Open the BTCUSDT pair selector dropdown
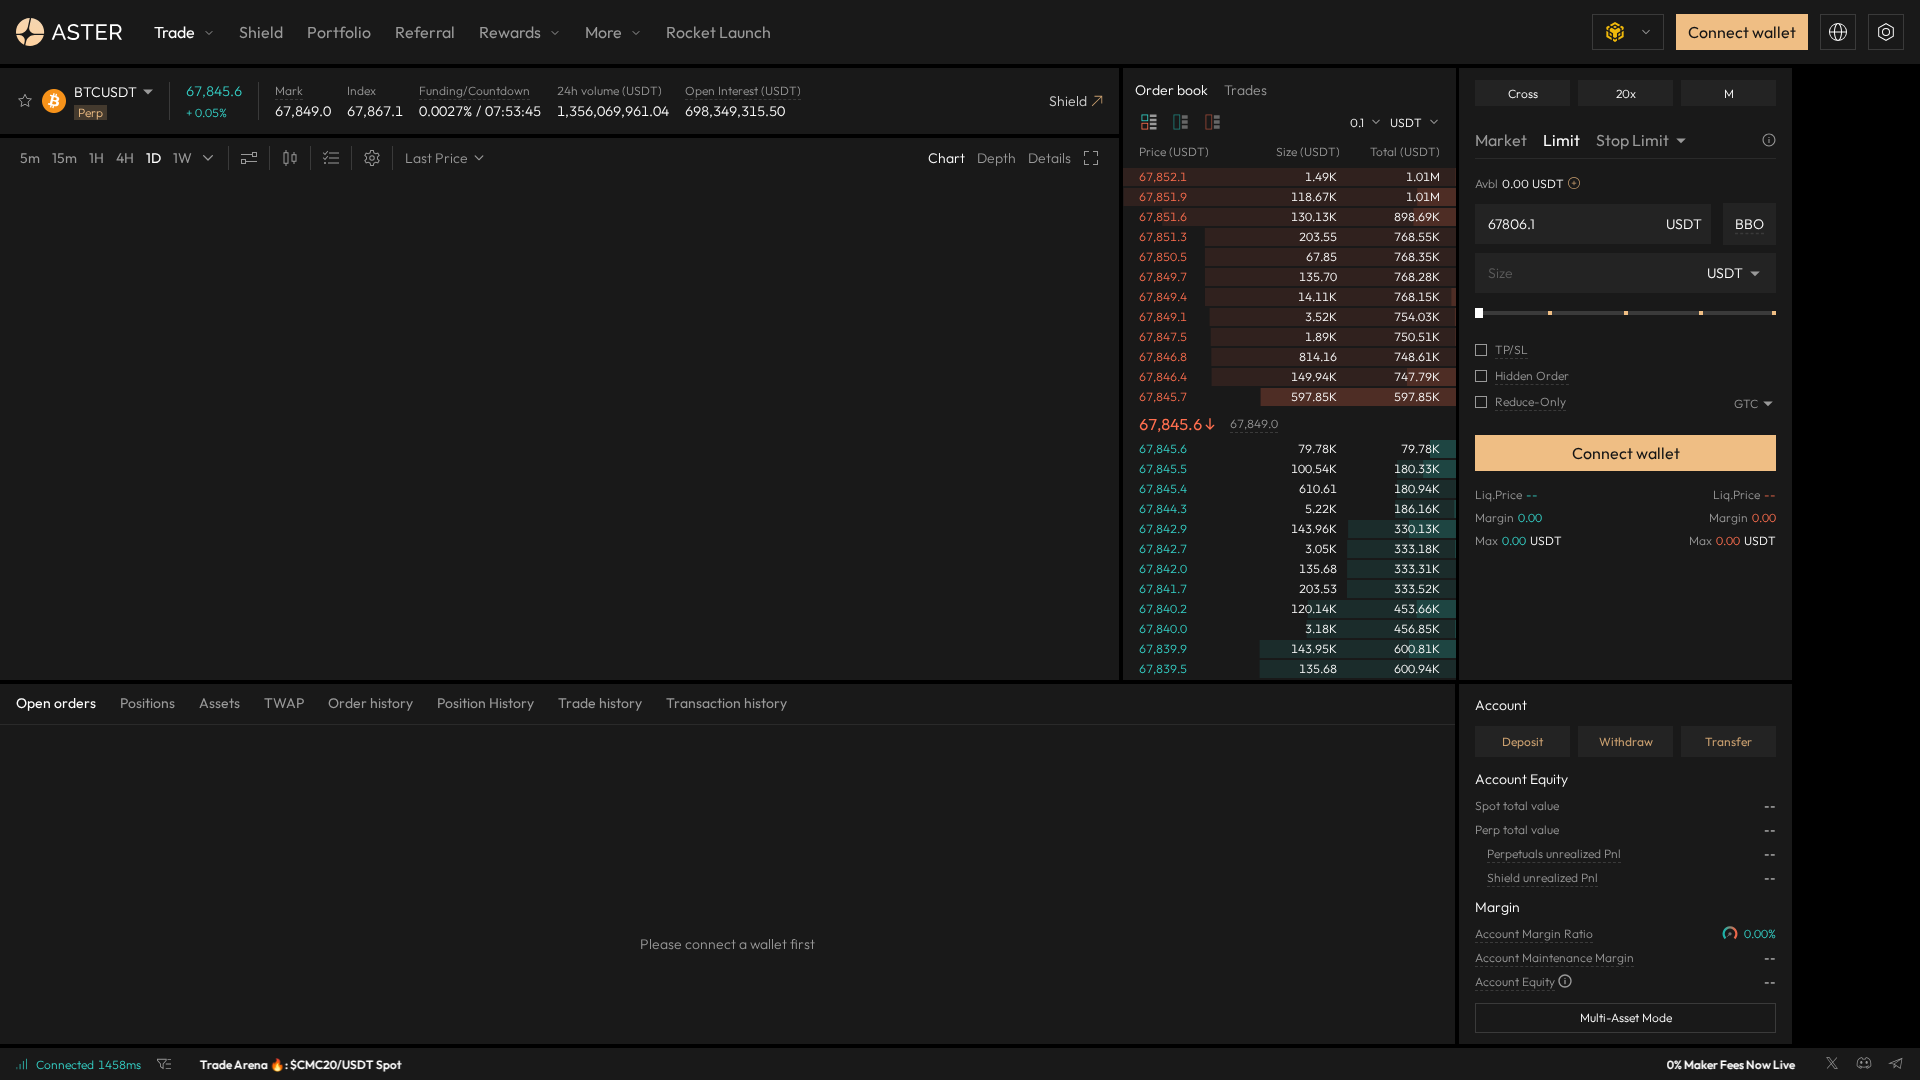1920x1080 pixels. pyautogui.click(x=113, y=92)
